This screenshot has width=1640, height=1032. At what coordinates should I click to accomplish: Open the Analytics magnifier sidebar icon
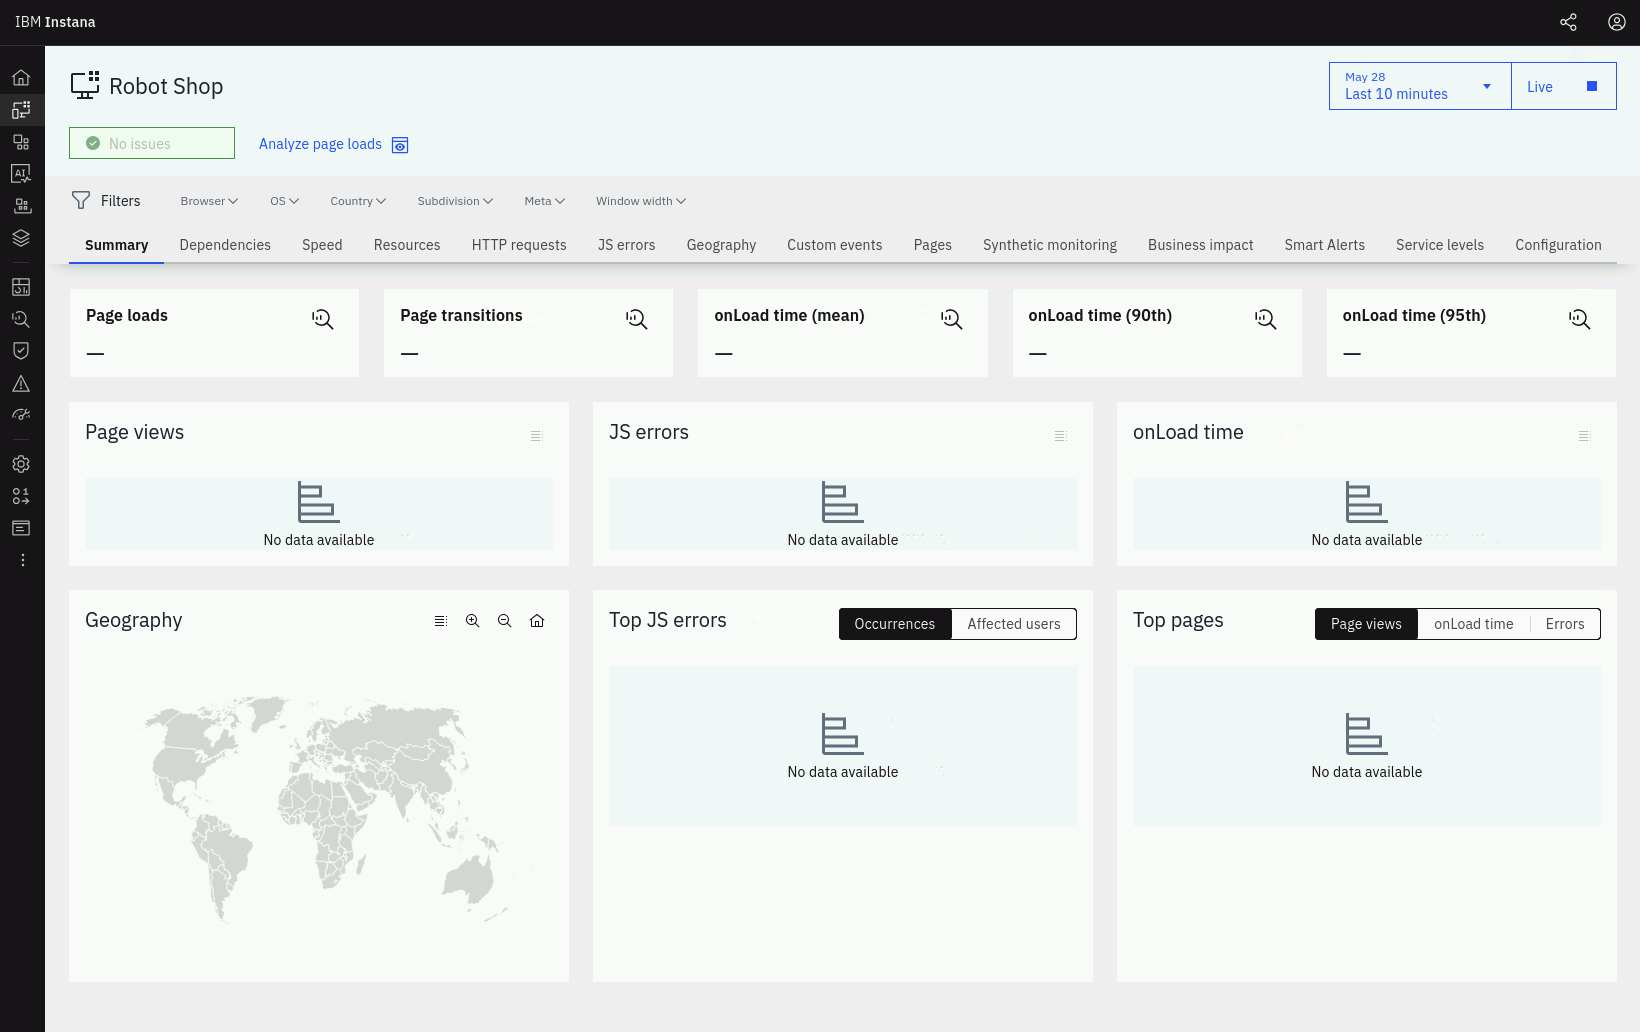(21, 319)
